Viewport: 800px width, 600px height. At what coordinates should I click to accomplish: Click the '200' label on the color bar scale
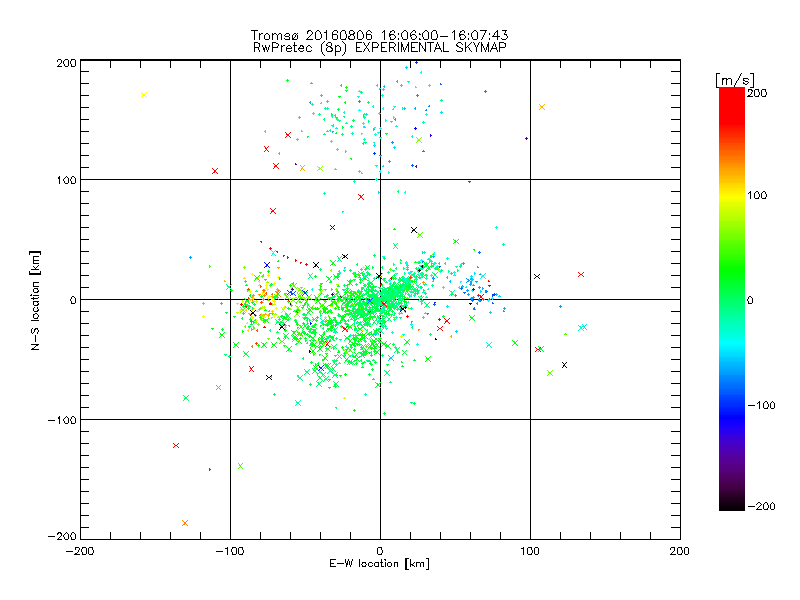pyautogui.click(x=757, y=93)
